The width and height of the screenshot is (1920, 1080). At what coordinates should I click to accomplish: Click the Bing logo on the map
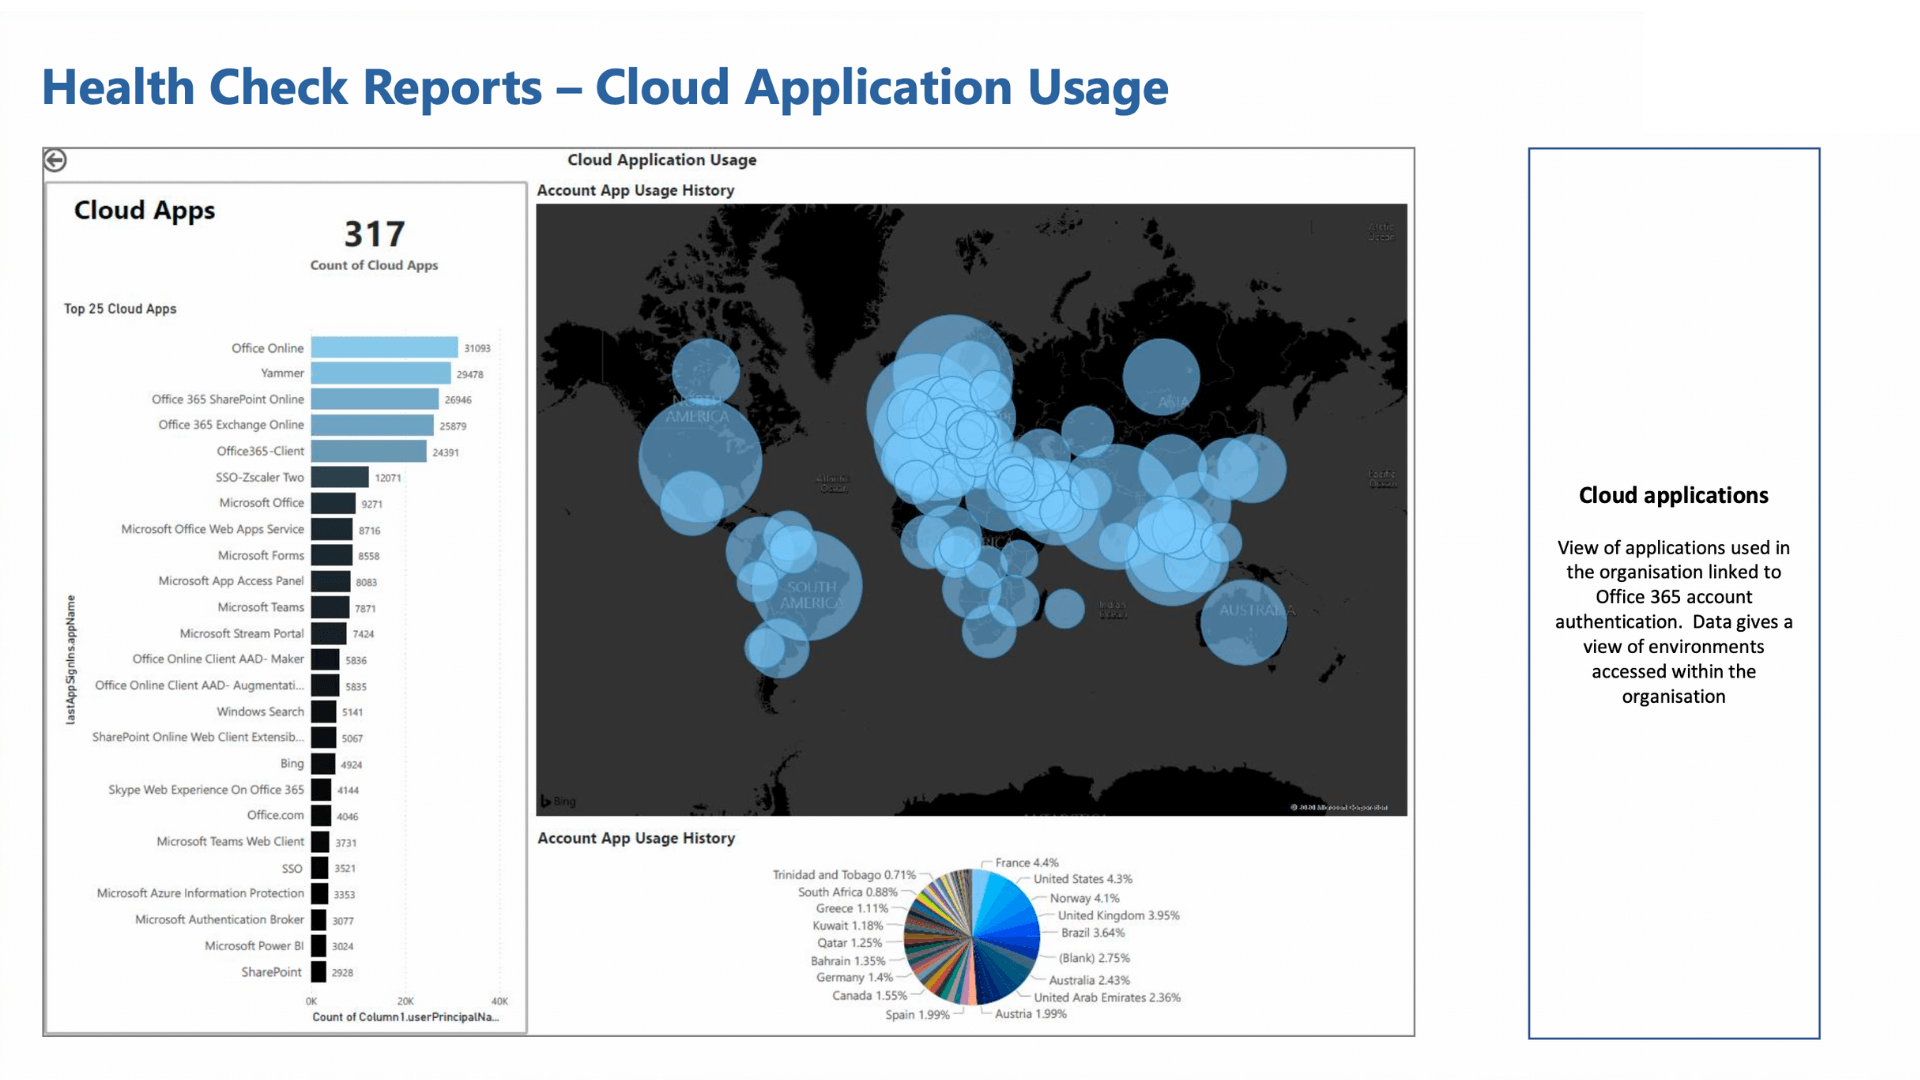pyautogui.click(x=558, y=801)
